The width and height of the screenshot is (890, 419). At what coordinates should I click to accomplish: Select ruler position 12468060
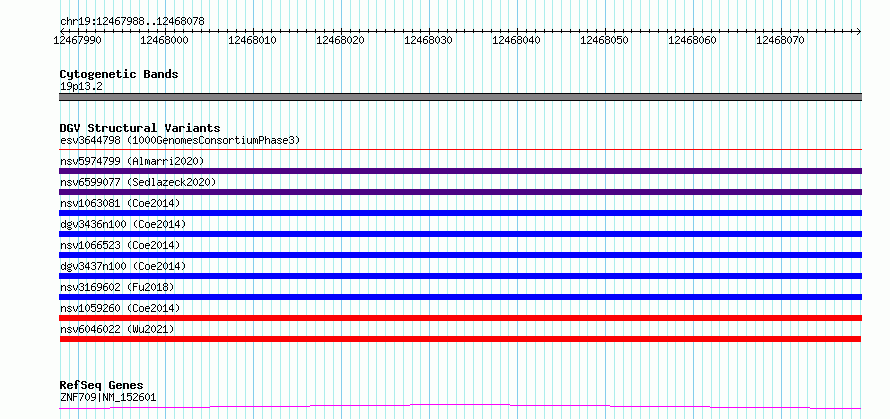pyautogui.click(x=692, y=41)
